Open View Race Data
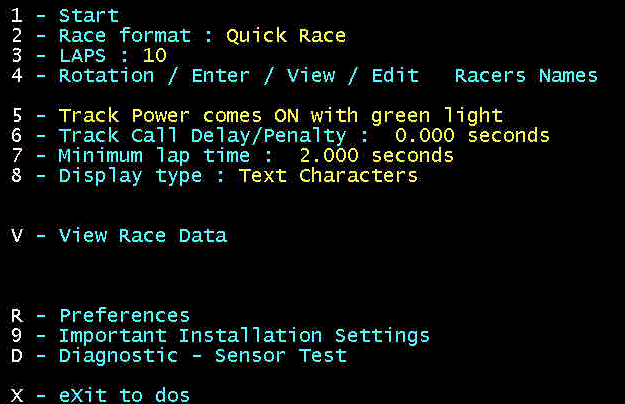This screenshot has width=625, height=404. pyautogui.click(x=142, y=235)
